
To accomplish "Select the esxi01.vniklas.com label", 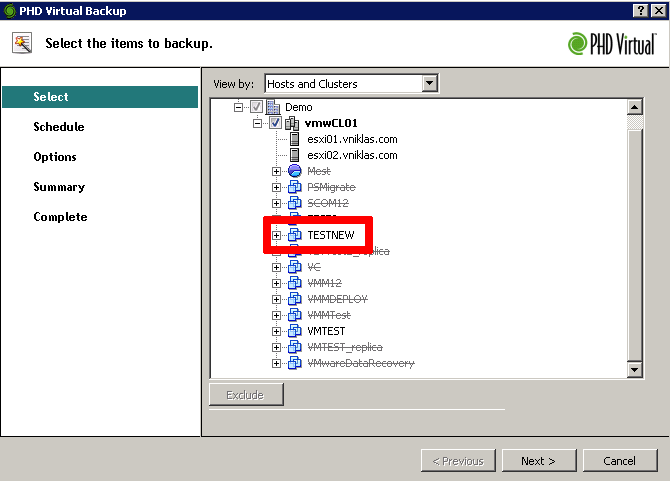I will (352, 139).
